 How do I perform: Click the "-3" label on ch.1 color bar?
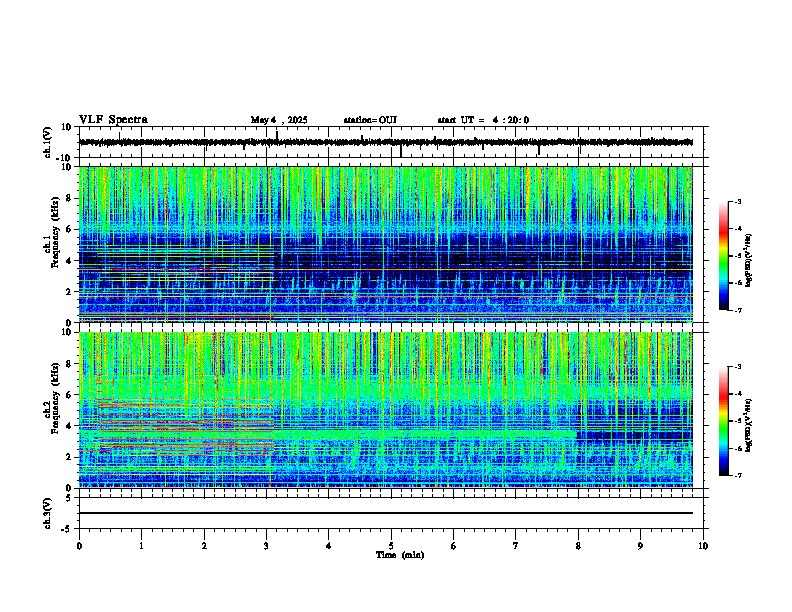pyautogui.click(x=737, y=202)
